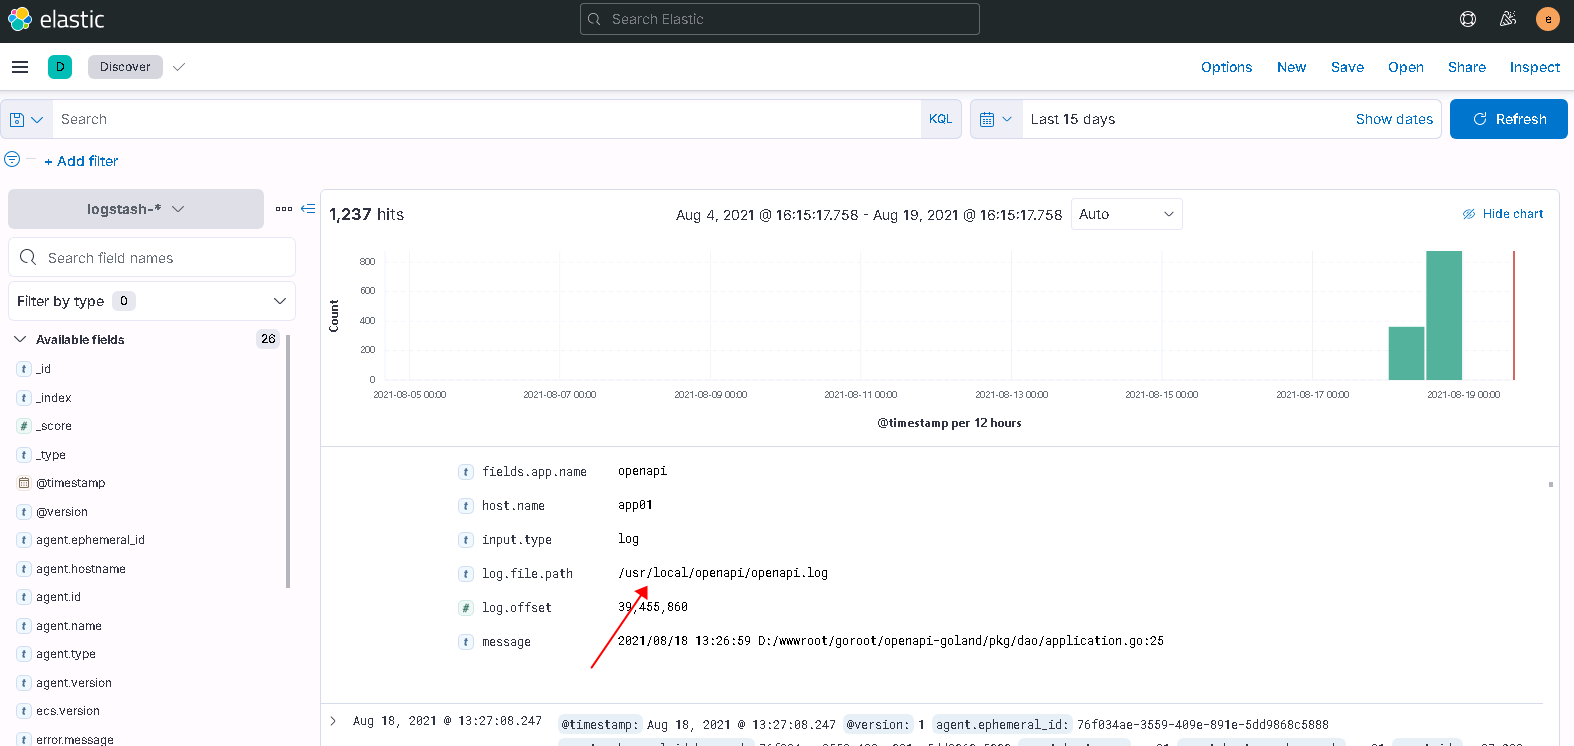
Task: Click the Refresh button
Action: [x=1508, y=119]
